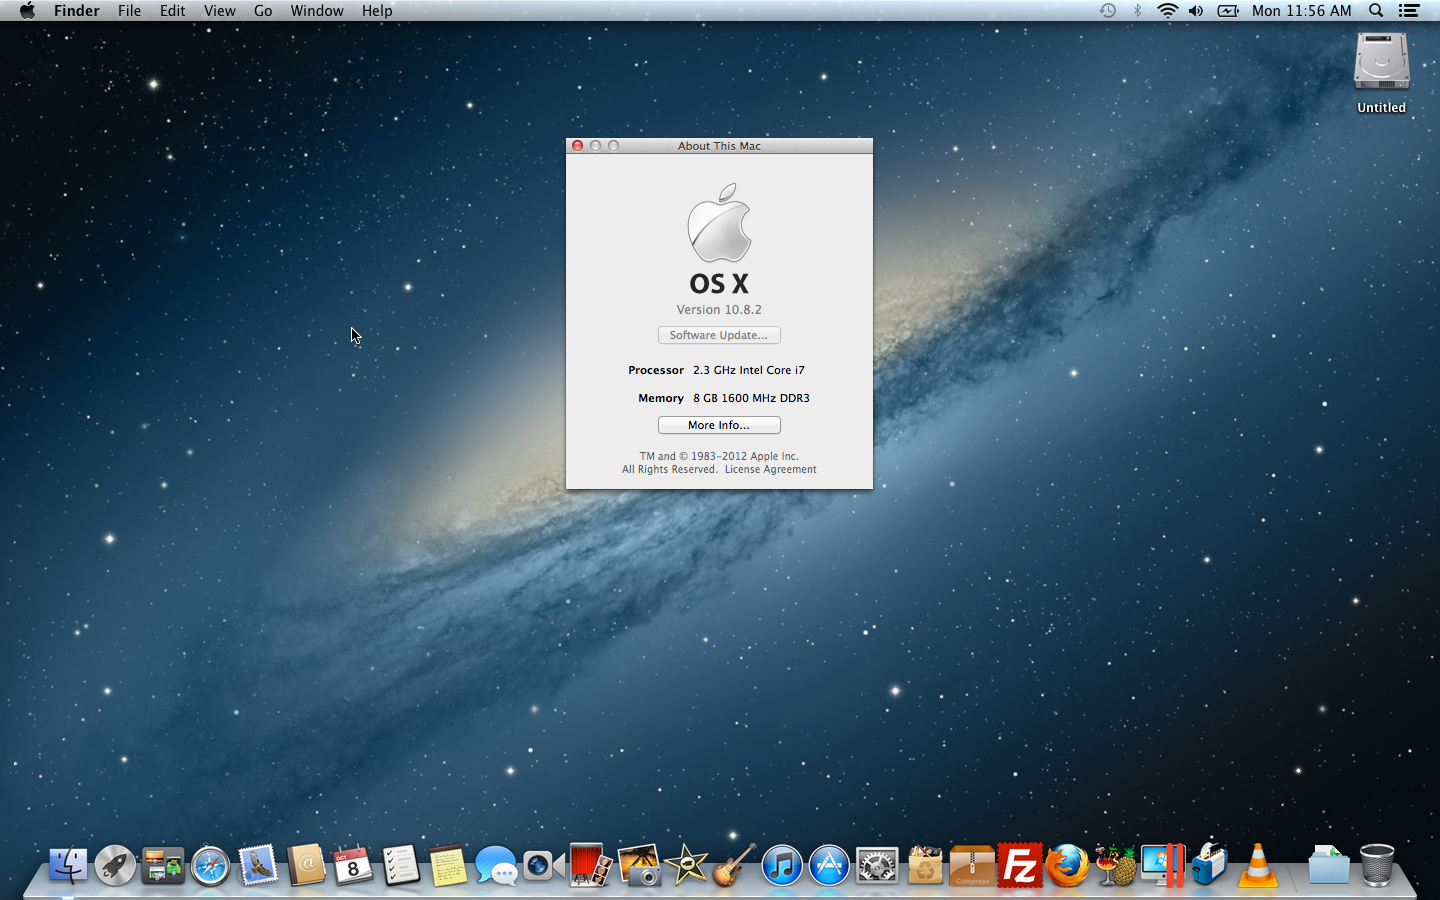Open Mail stamp icon in Dock
This screenshot has height=900, width=1440.
point(258,866)
